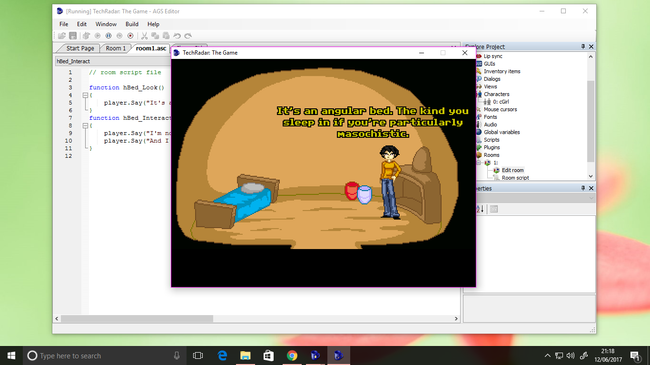Switch to the Start Page tab
The image size is (650, 365).
point(80,48)
